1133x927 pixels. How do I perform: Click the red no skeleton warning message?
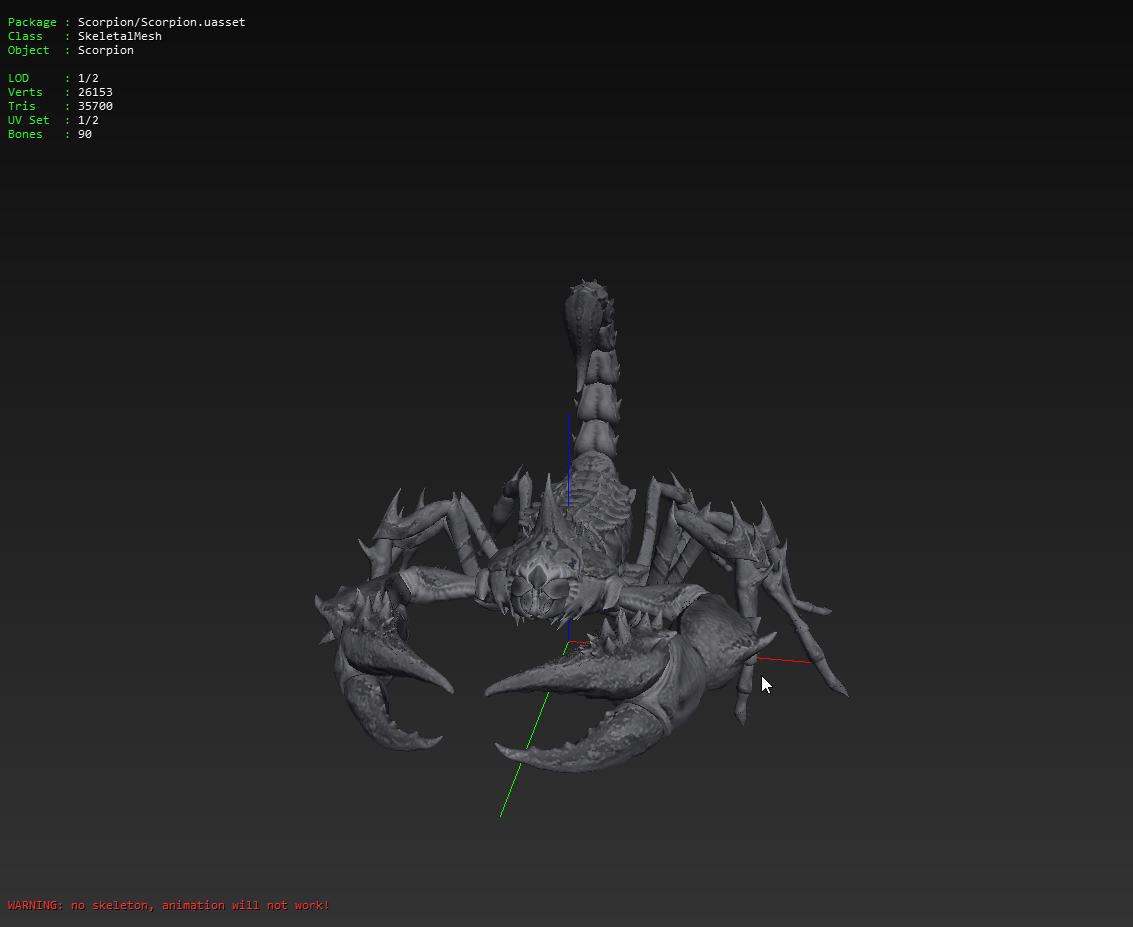pos(168,905)
